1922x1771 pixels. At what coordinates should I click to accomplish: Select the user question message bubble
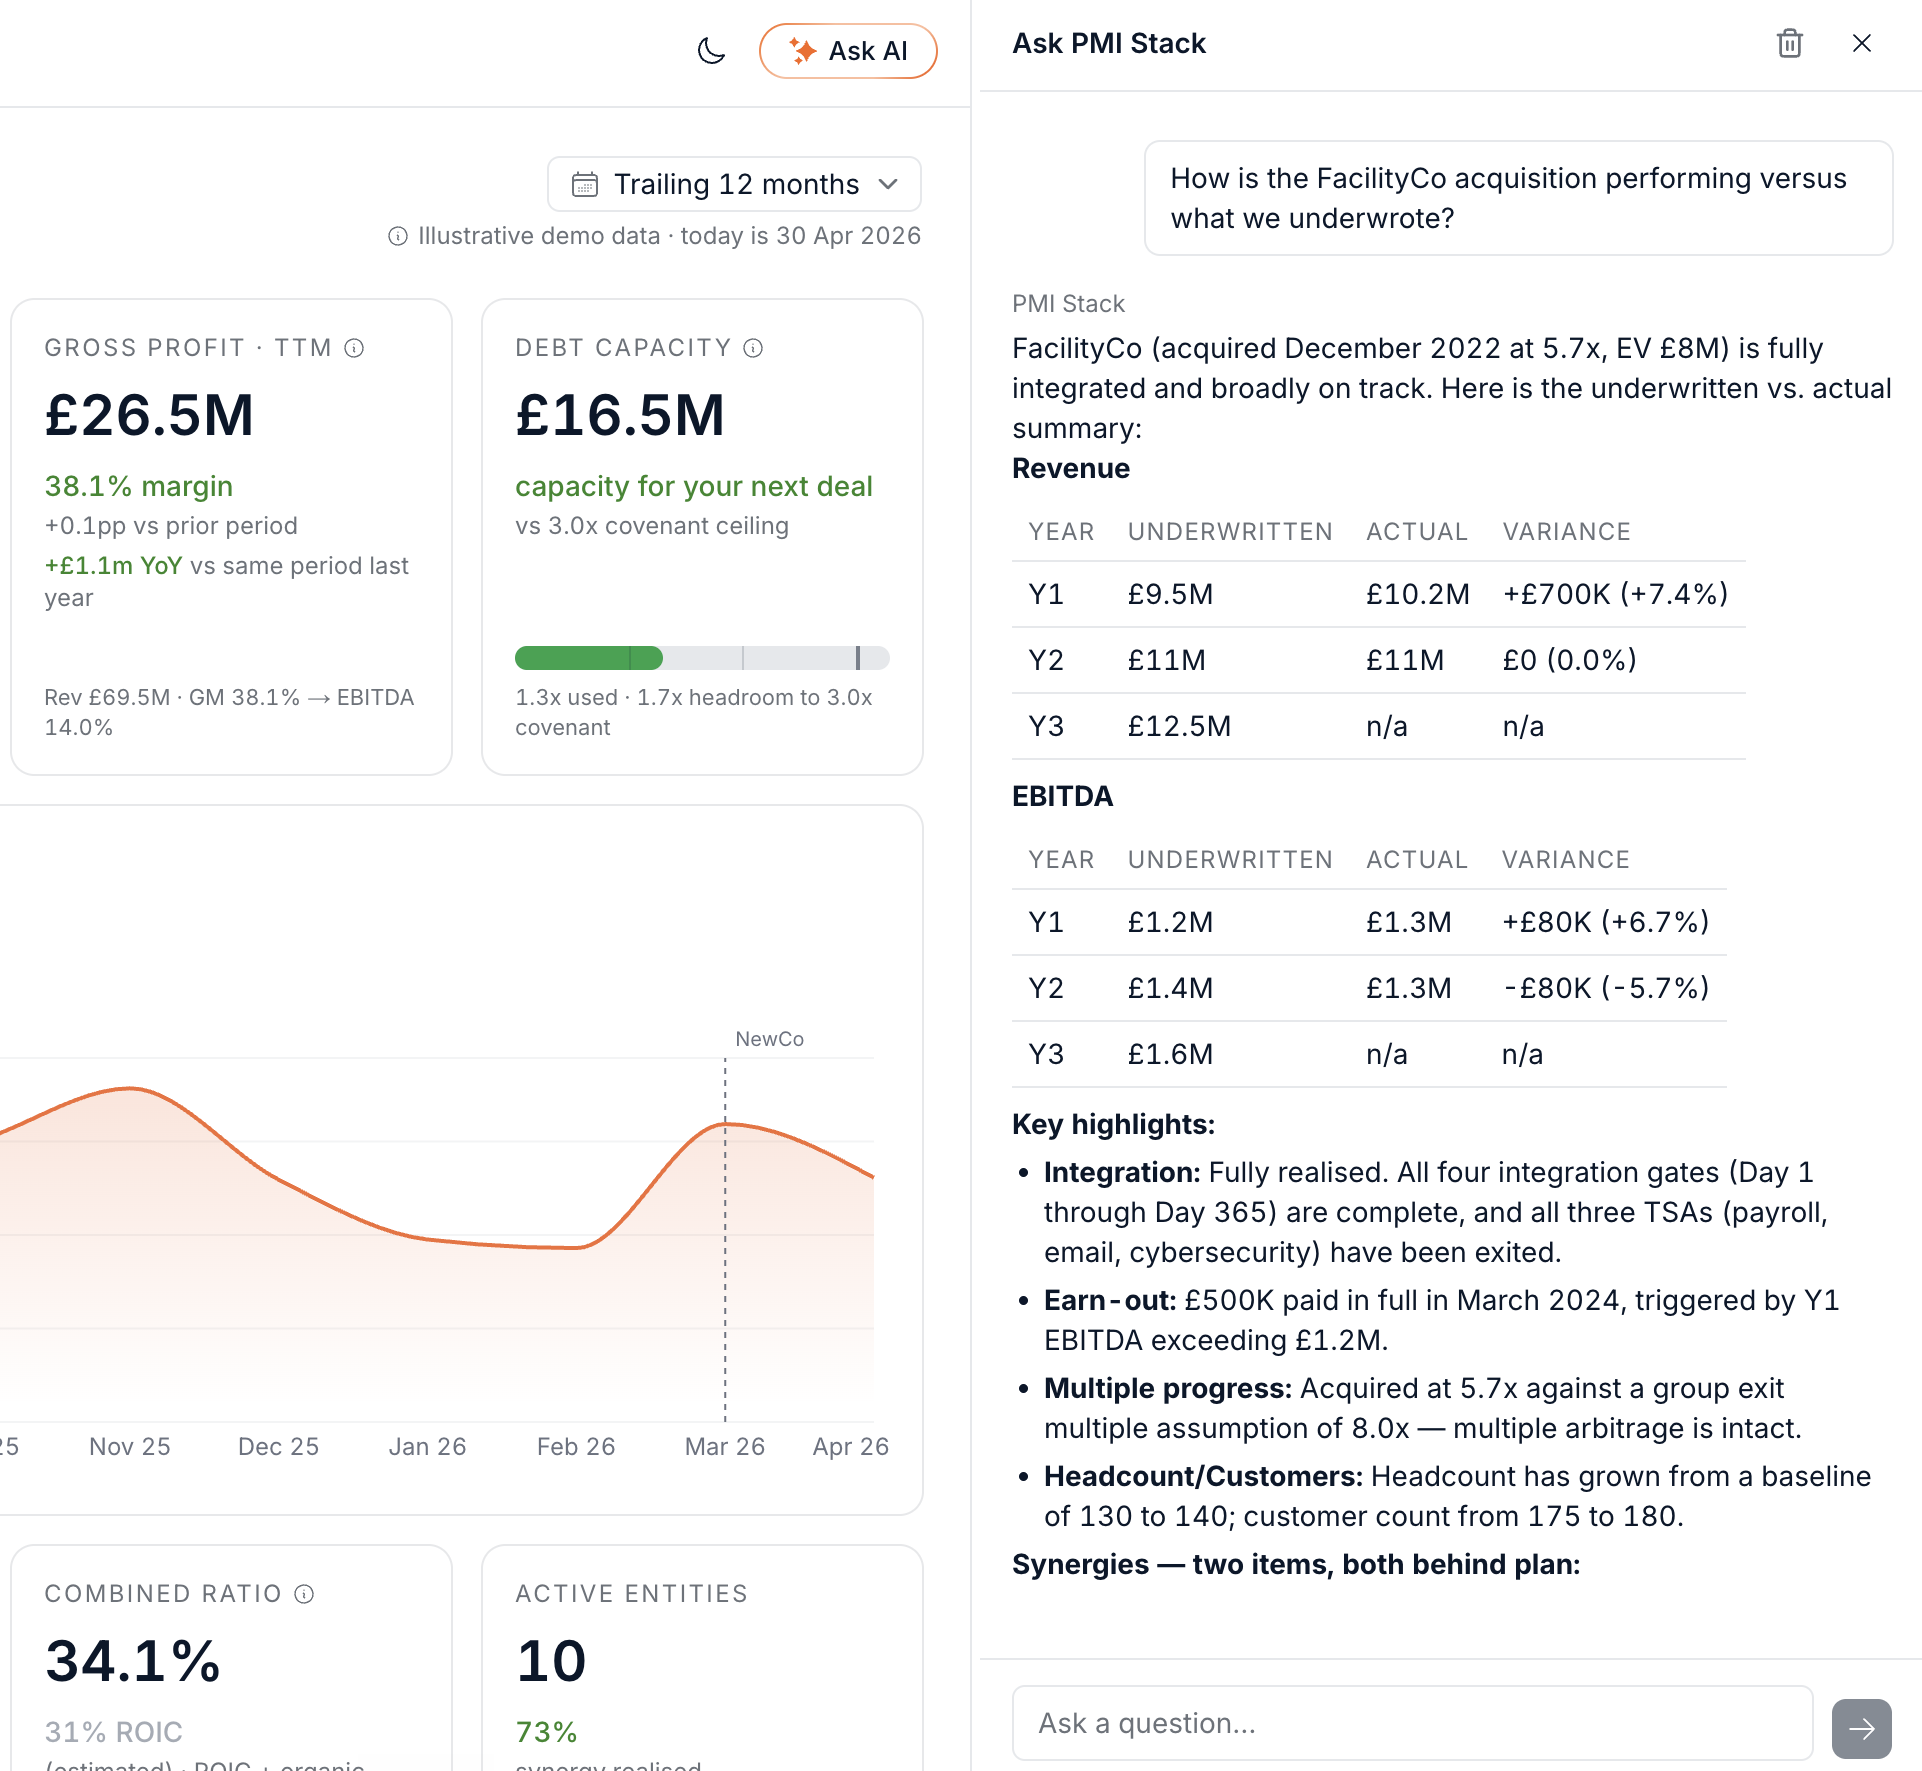point(1518,198)
